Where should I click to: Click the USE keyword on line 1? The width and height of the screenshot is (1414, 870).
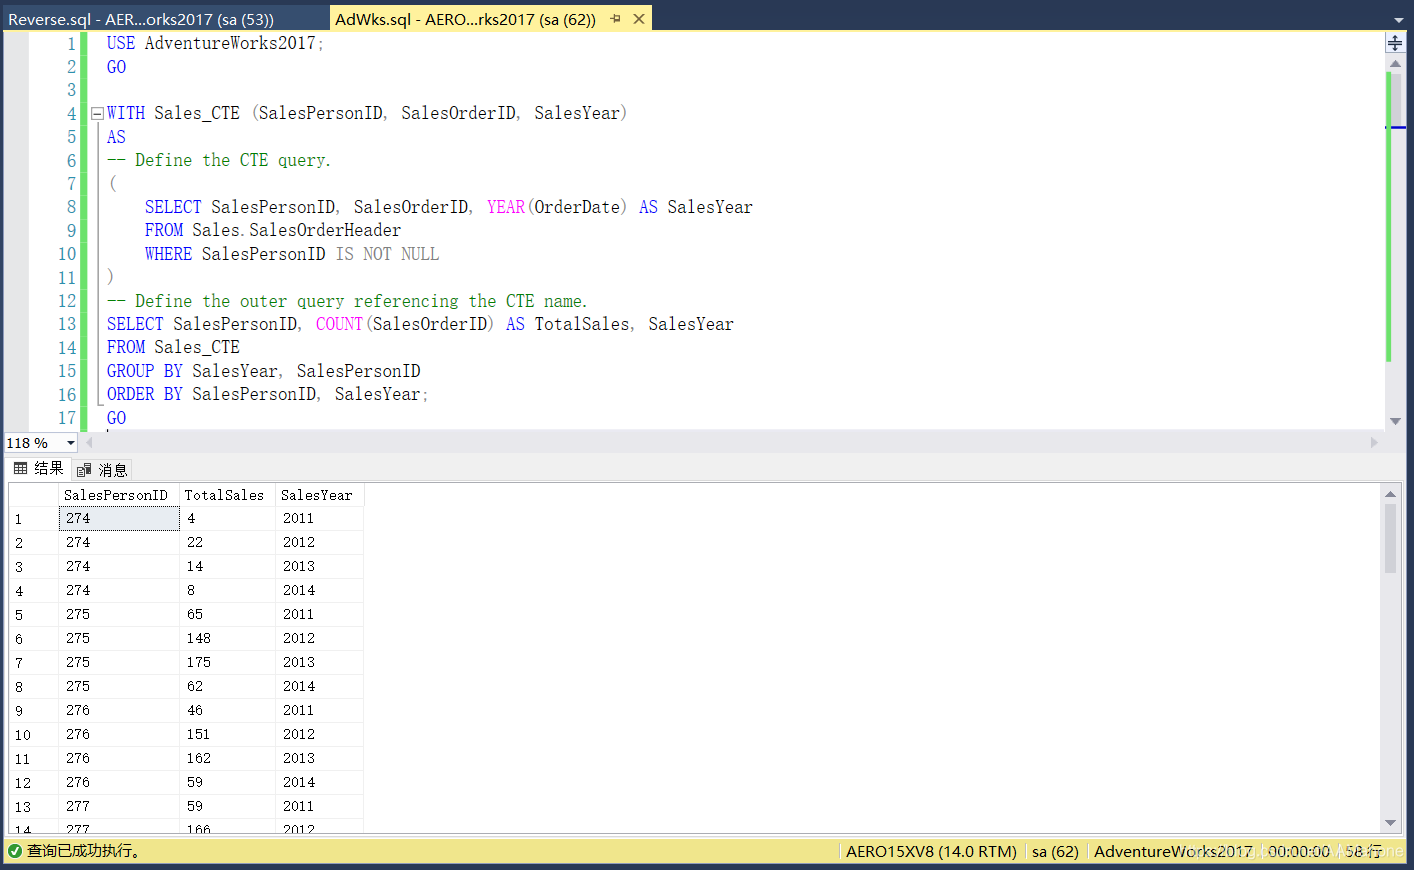[x=121, y=43]
